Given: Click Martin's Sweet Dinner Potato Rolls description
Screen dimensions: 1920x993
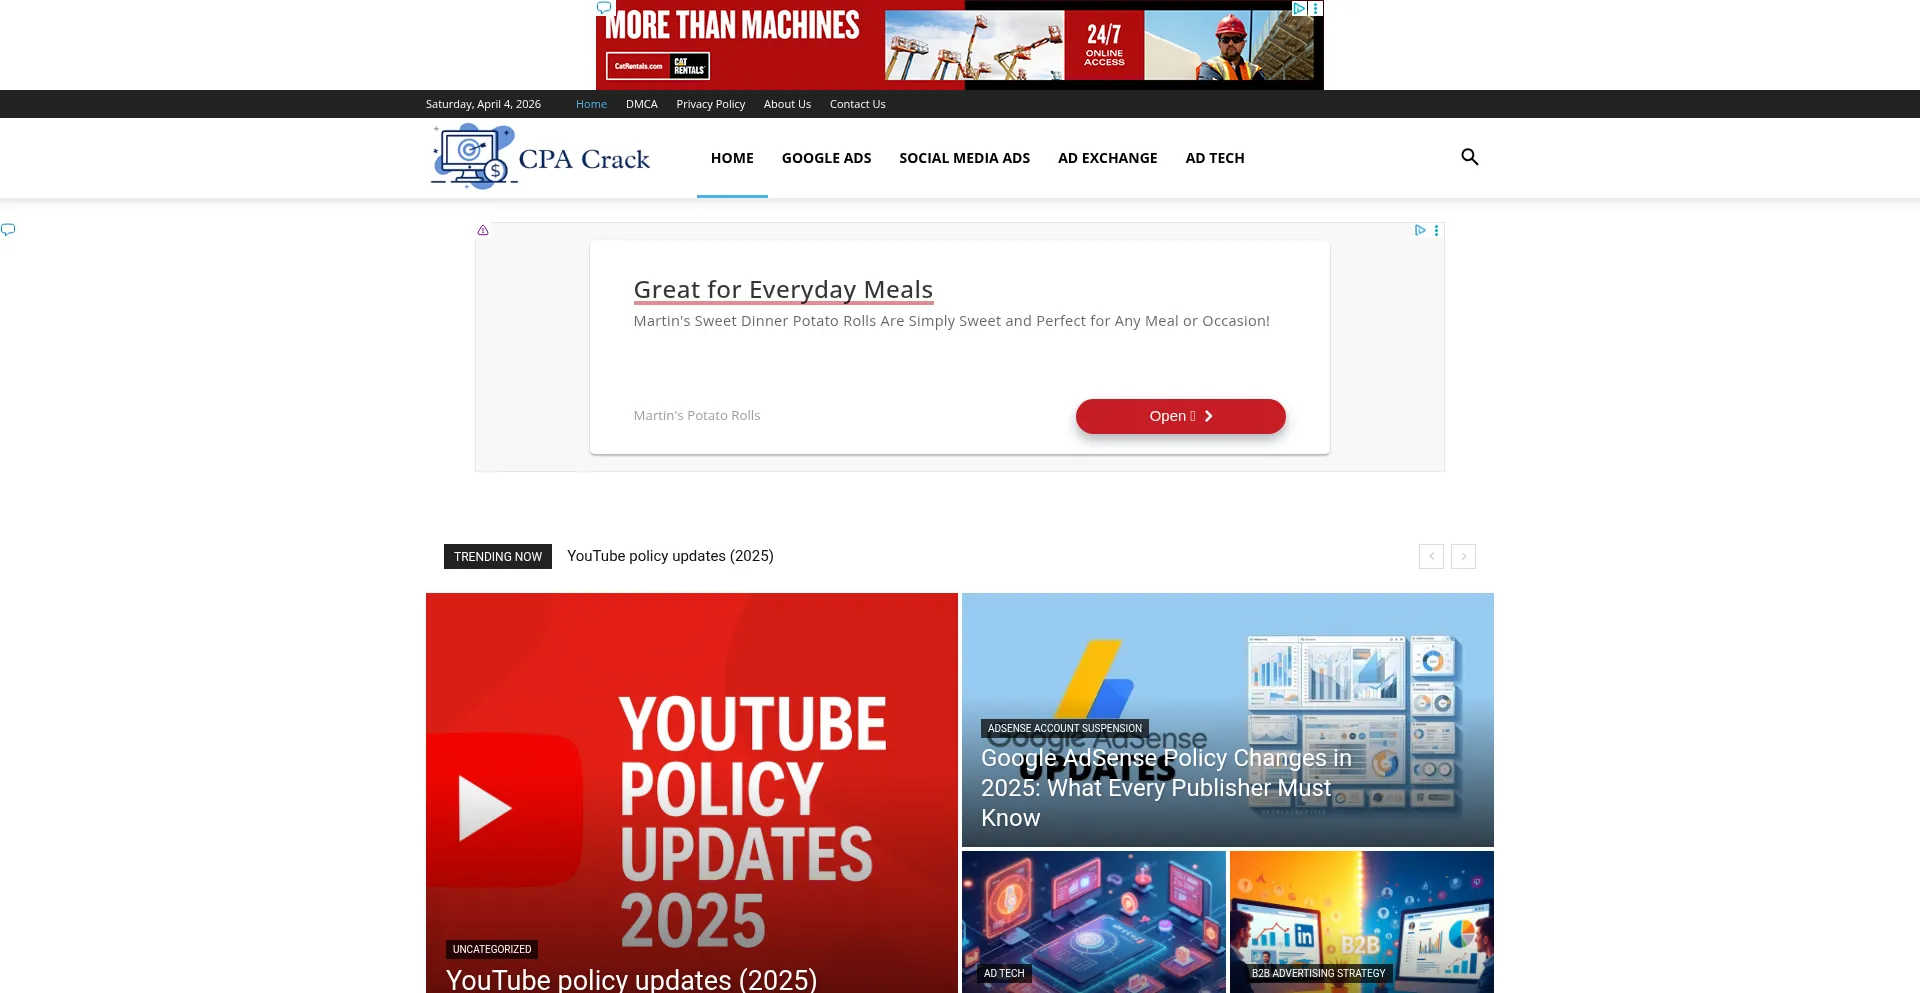Looking at the screenshot, I should (951, 321).
